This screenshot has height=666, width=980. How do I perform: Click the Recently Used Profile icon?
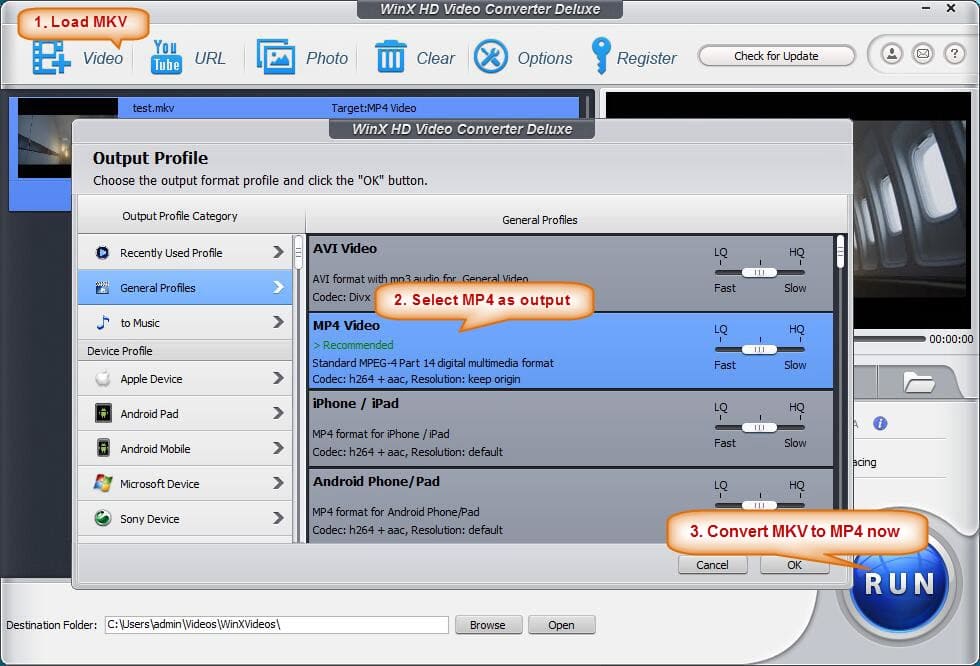pyautogui.click(x=102, y=252)
